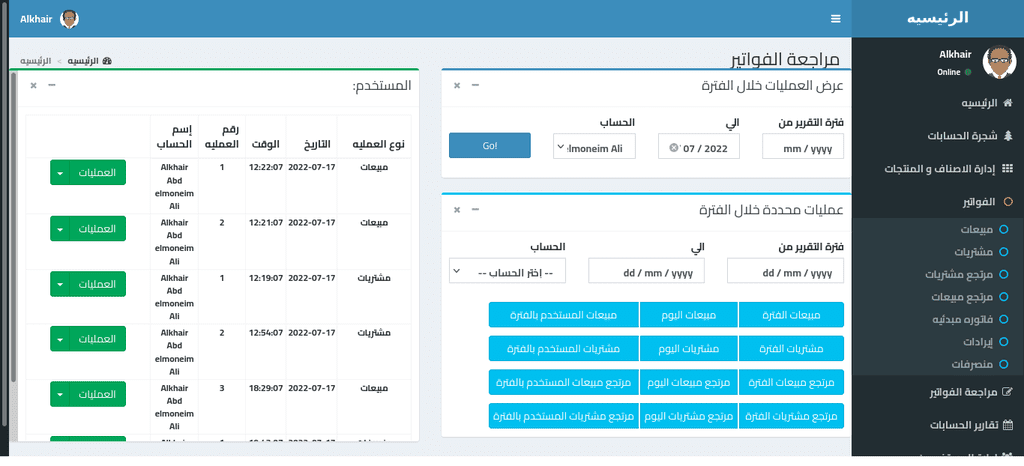This screenshot has width=1024, height=466.
Task: Click the مشتريات المستخدم بالفترة button
Action: click(564, 349)
